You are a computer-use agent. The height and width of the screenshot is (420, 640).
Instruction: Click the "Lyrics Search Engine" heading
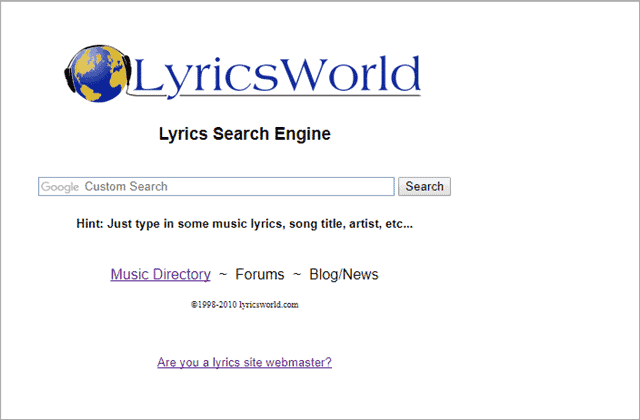click(244, 134)
